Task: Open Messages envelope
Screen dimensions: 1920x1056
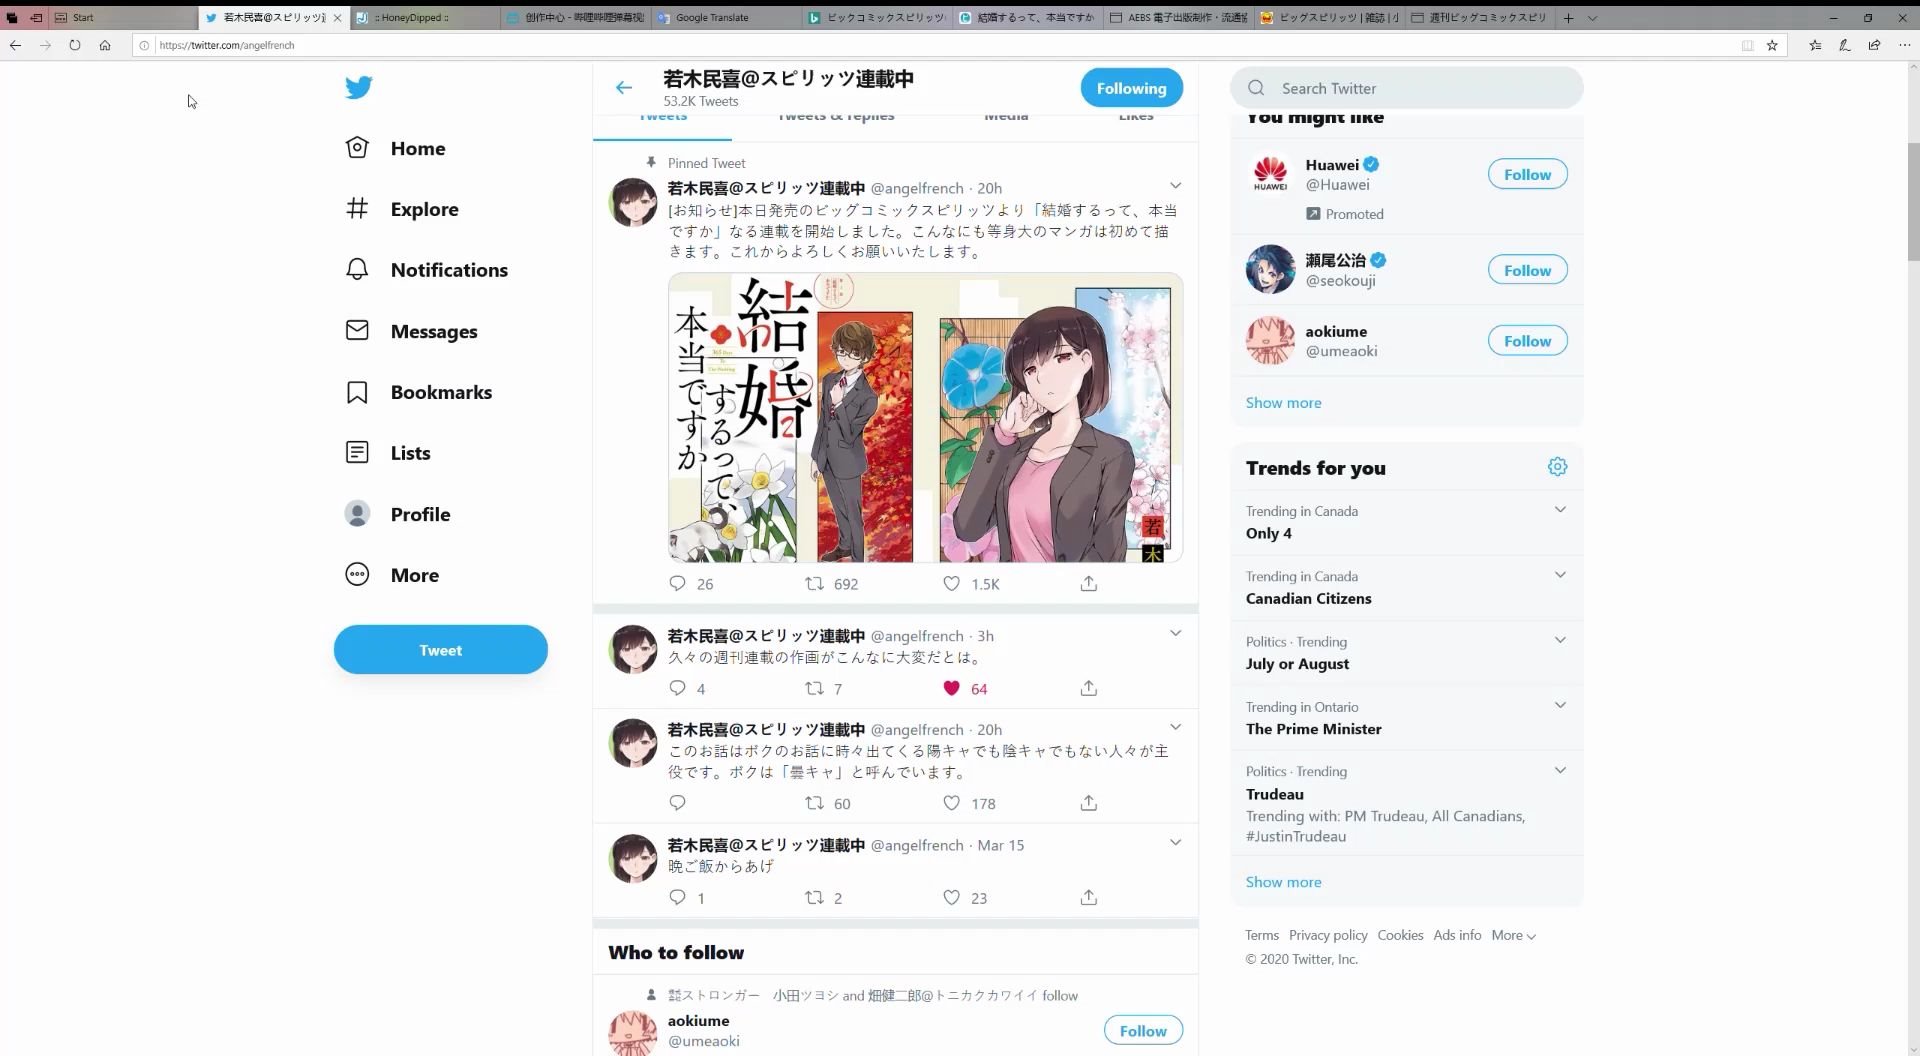Action: [357, 330]
